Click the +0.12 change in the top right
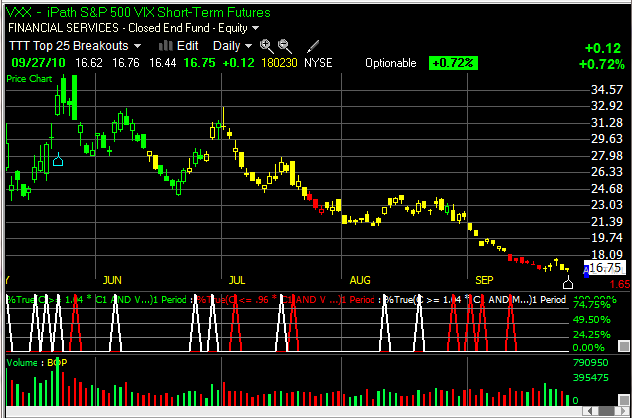This screenshot has height=418, width=632. pos(603,48)
